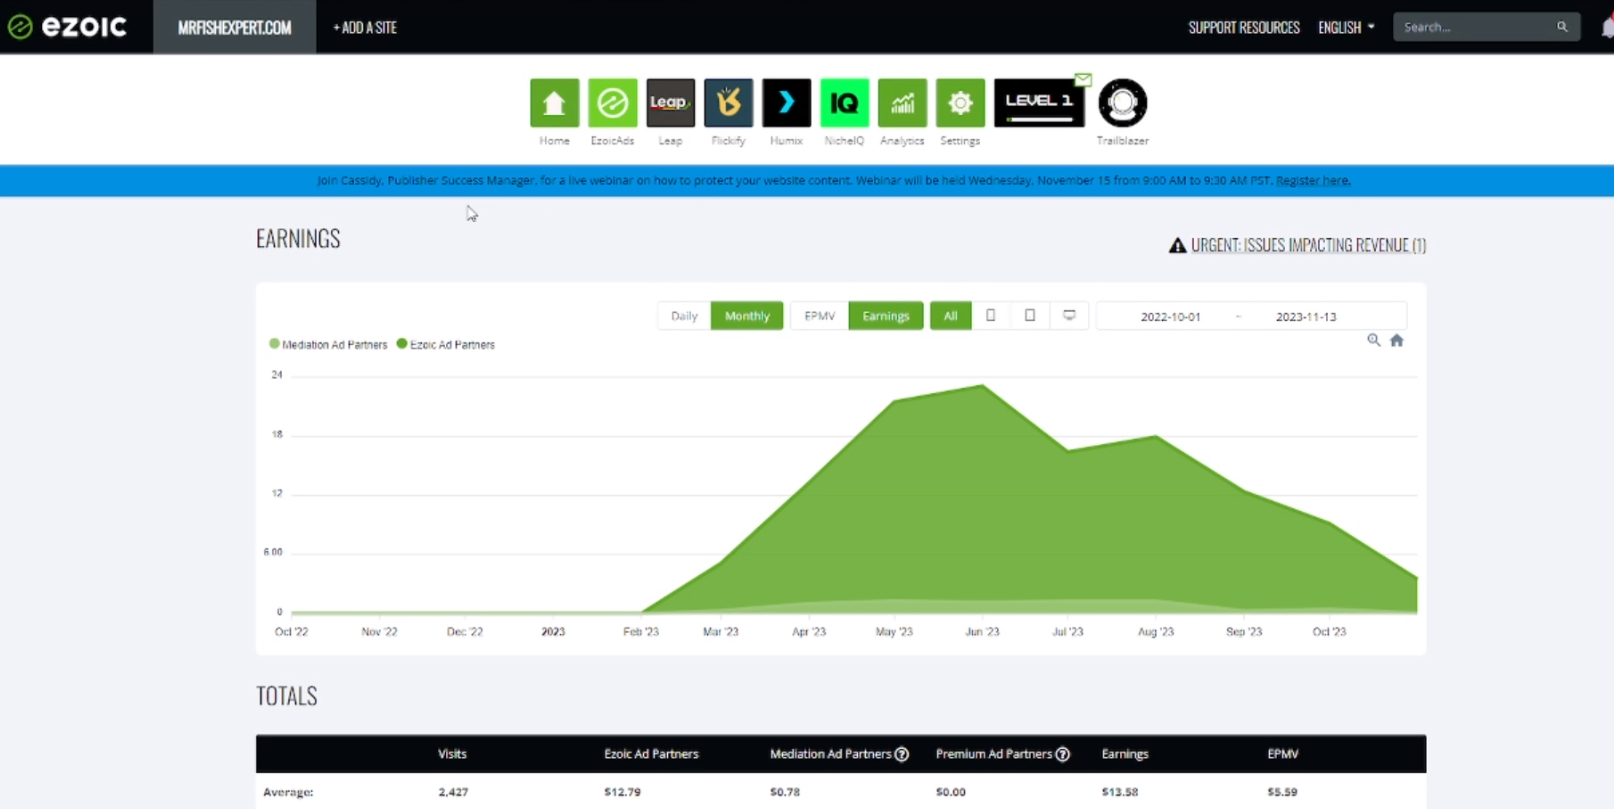This screenshot has width=1614, height=809.
Task: Open the Analytics icon
Action: (902, 103)
